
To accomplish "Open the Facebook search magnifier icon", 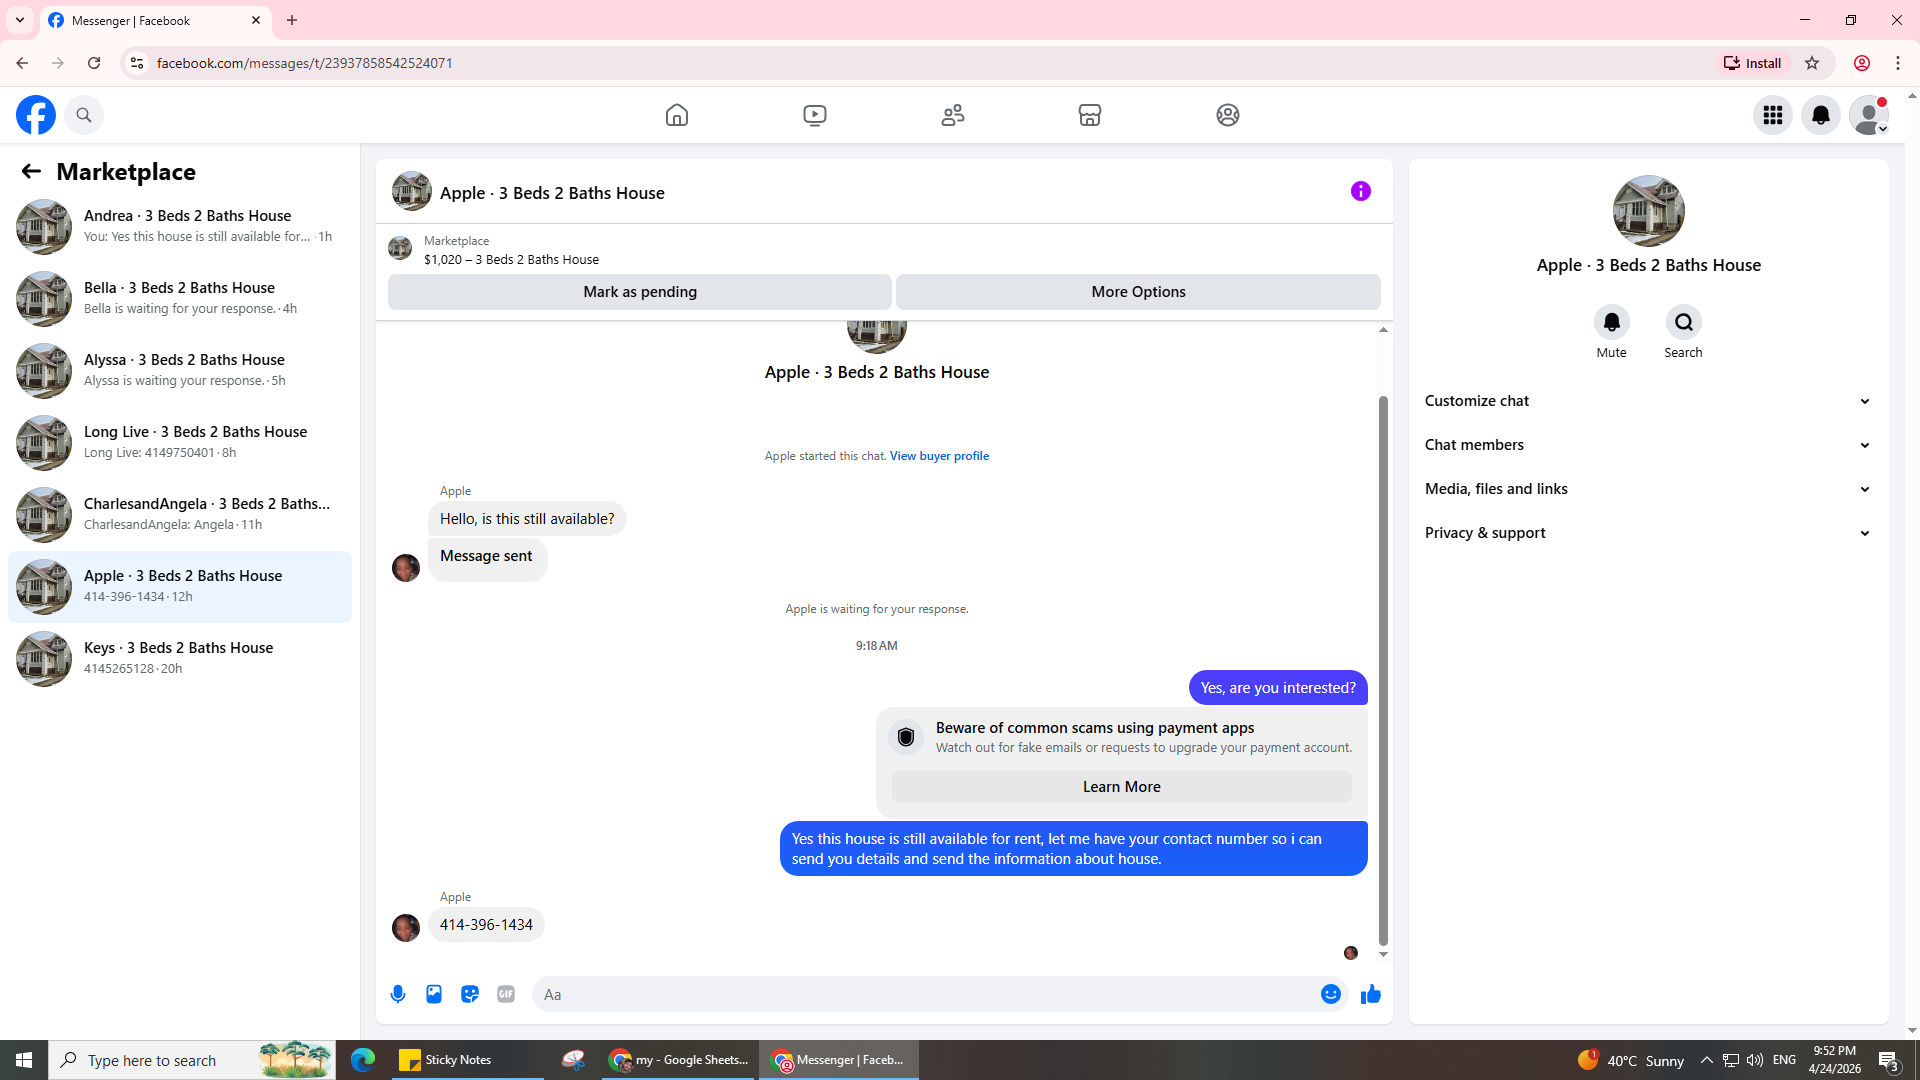I will 84,115.
